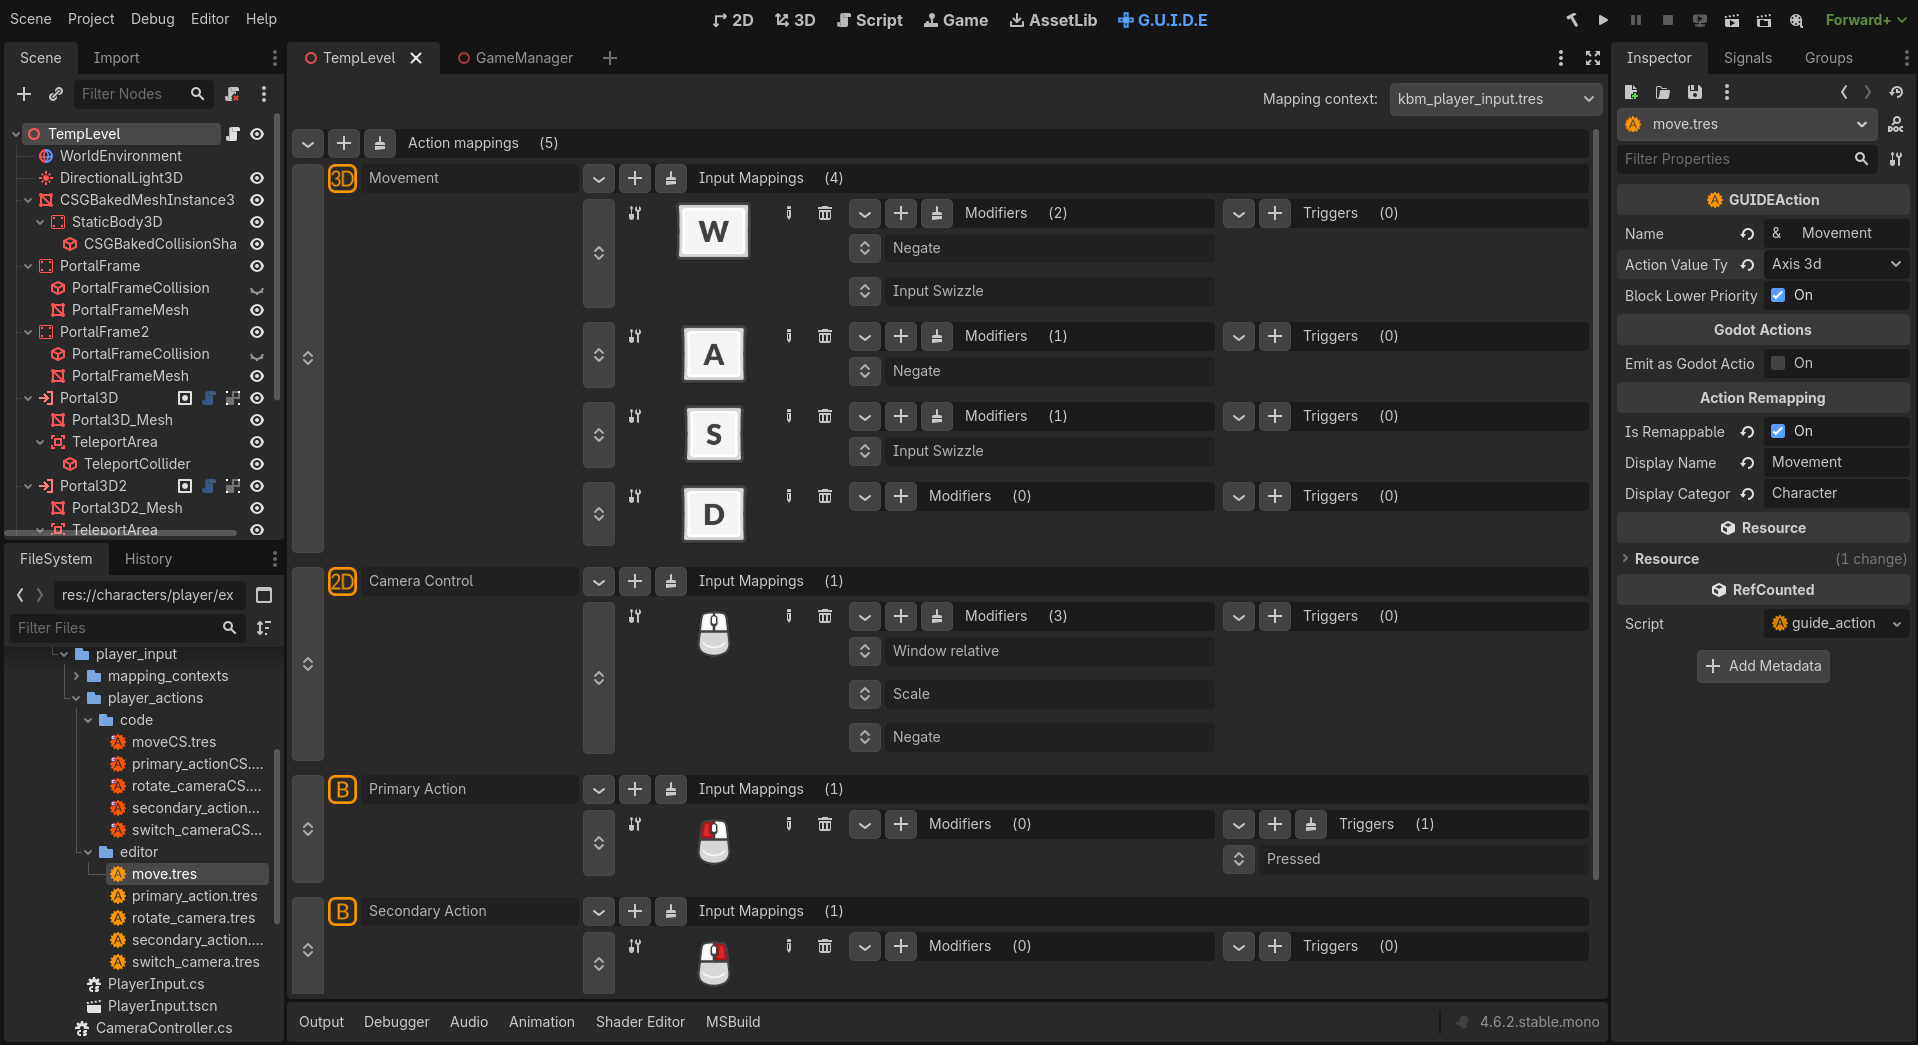
Task: Run the project with the play icon
Action: (1603, 20)
